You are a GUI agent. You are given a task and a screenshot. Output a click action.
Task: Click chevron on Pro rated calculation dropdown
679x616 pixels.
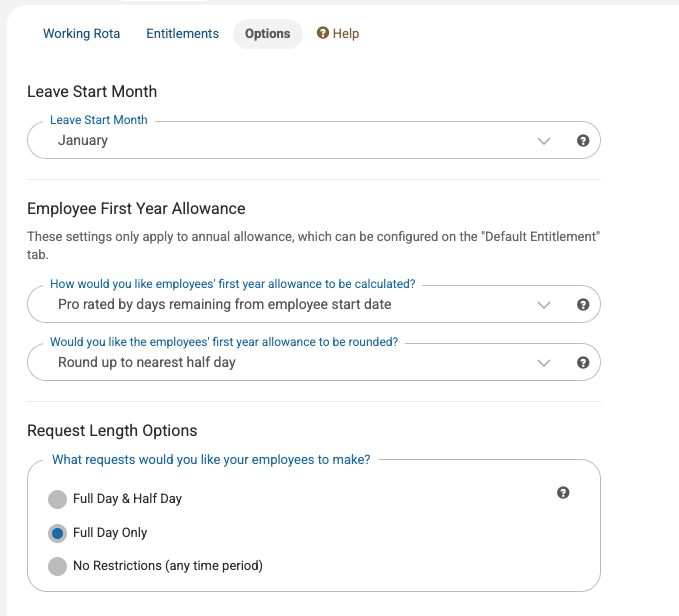coord(543,305)
